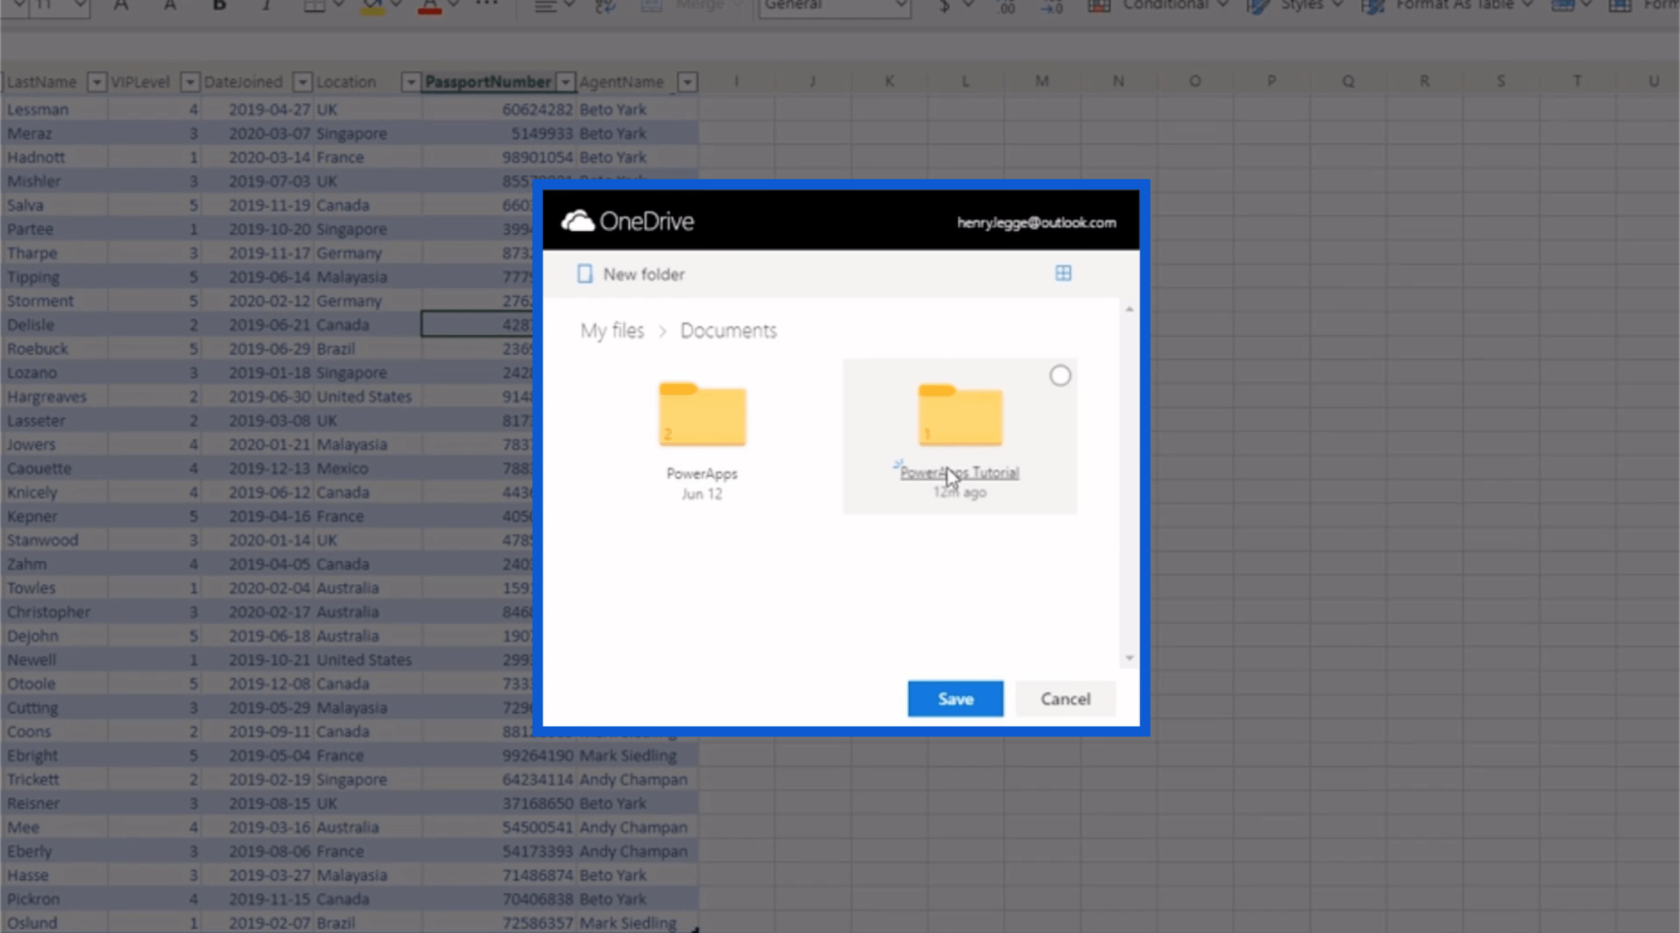Click the dialog scrollbar's up arrow
The height and width of the screenshot is (933, 1680).
(x=1129, y=310)
